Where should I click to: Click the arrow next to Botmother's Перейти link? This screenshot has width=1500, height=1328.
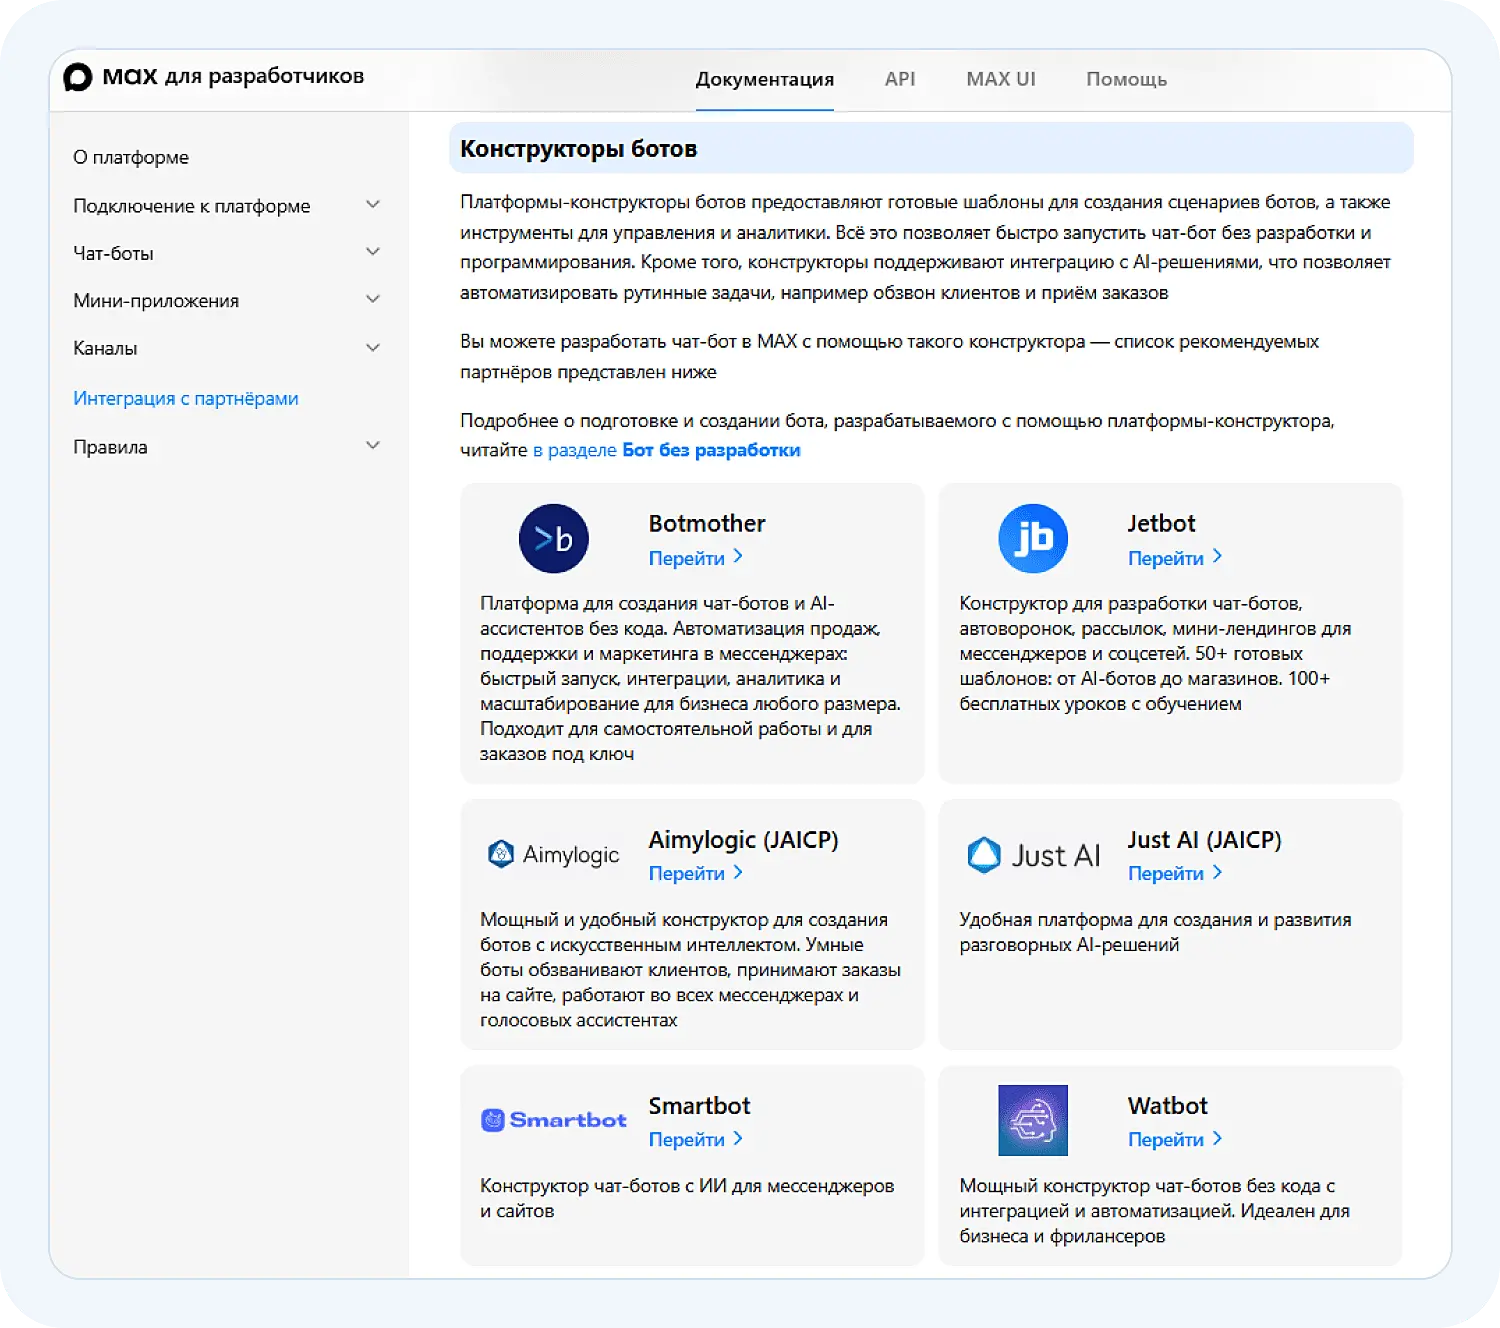(x=737, y=557)
